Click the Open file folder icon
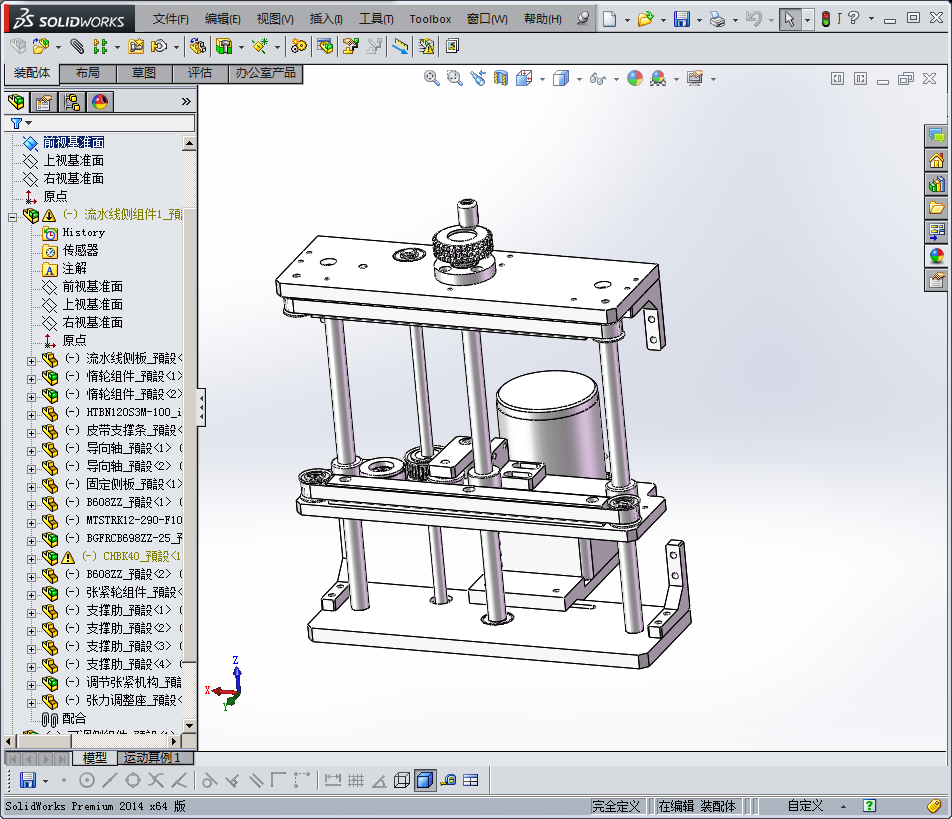Image resolution: width=952 pixels, height=819 pixels. (645, 19)
